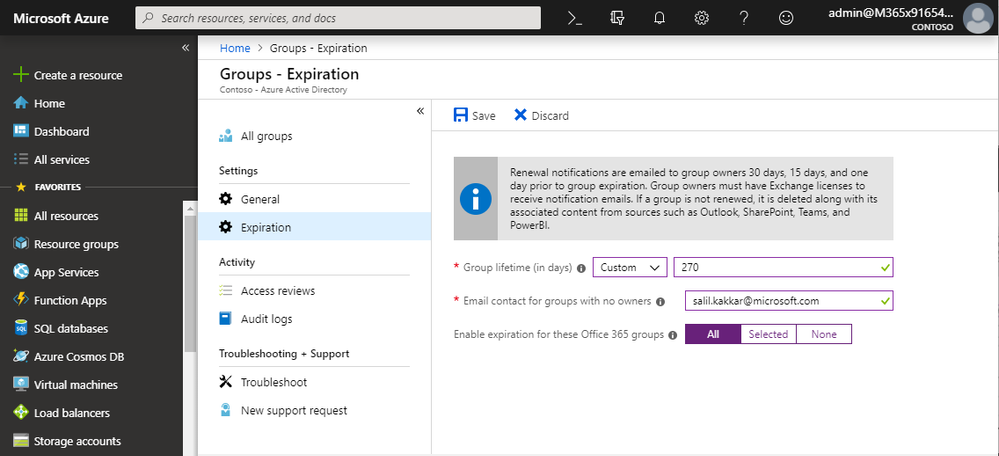This screenshot has height=456, width=999.
Task: Open Audit logs in Activity
Action: (266, 319)
